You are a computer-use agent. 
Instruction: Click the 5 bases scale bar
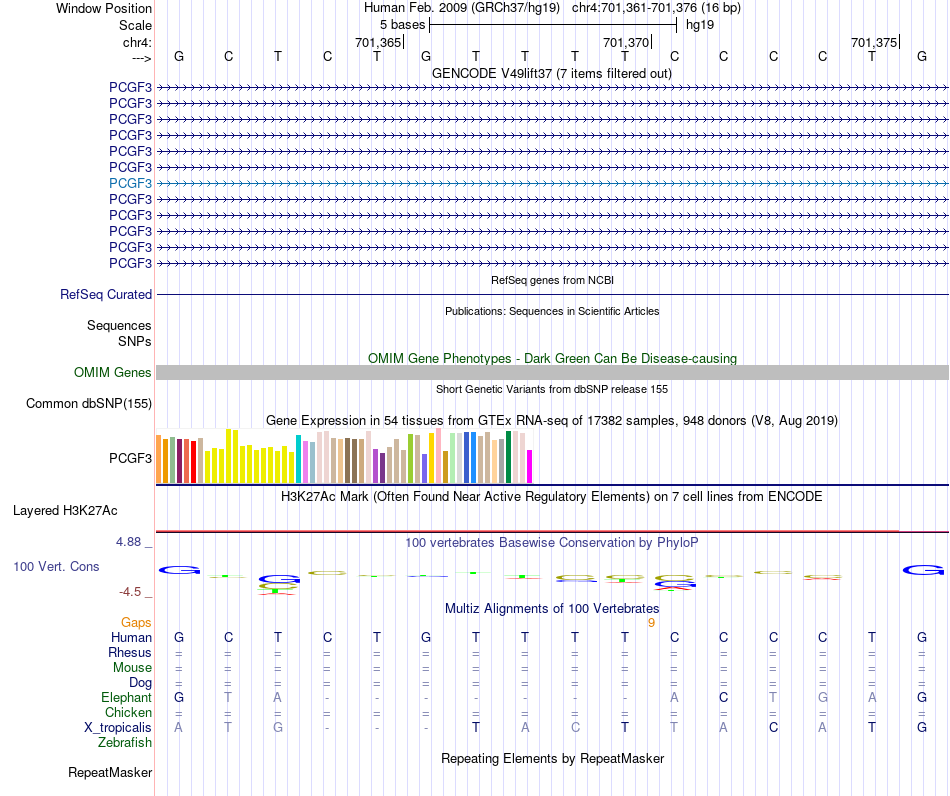coord(553,25)
